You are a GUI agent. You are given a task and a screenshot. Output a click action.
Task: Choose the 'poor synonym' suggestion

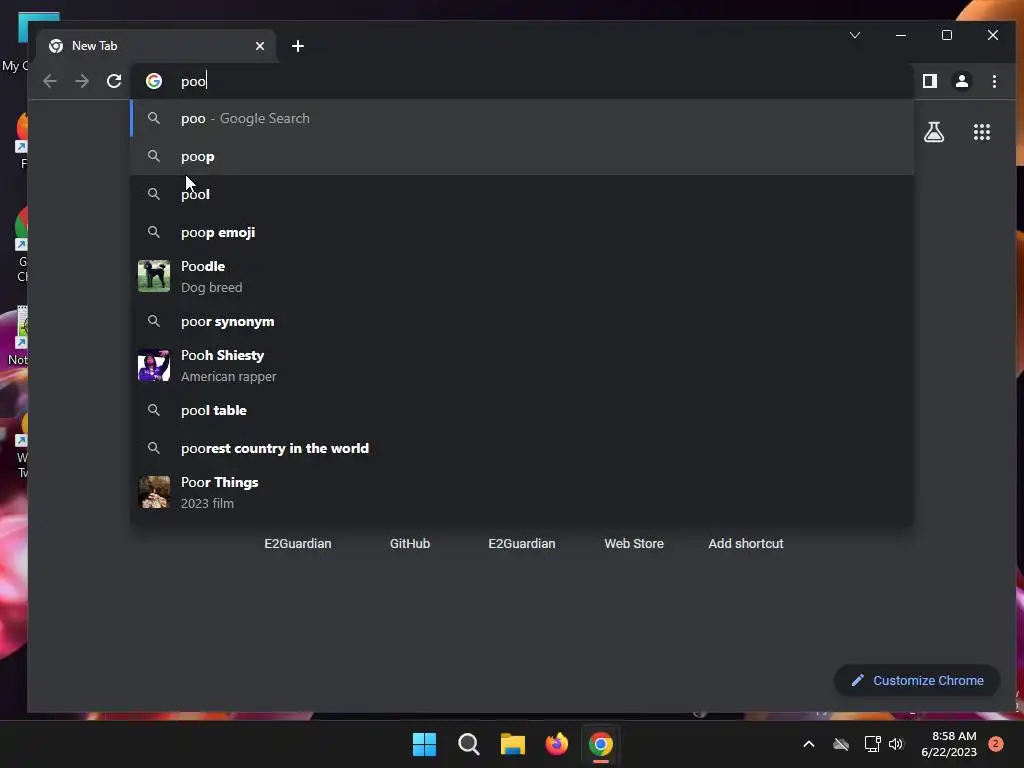coord(522,321)
